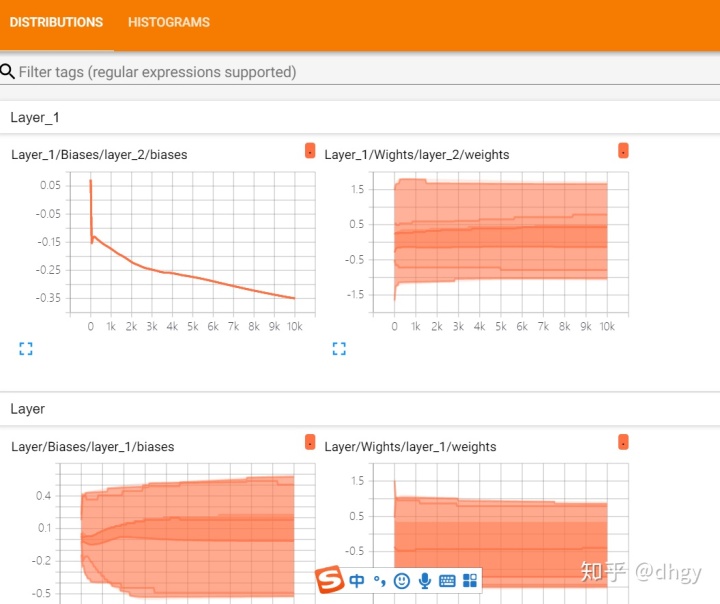Image resolution: width=720 pixels, height=604 pixels.
Task: Click the Layer/Wights/layer_1/weights chart title
Action: tap(410, 447)
